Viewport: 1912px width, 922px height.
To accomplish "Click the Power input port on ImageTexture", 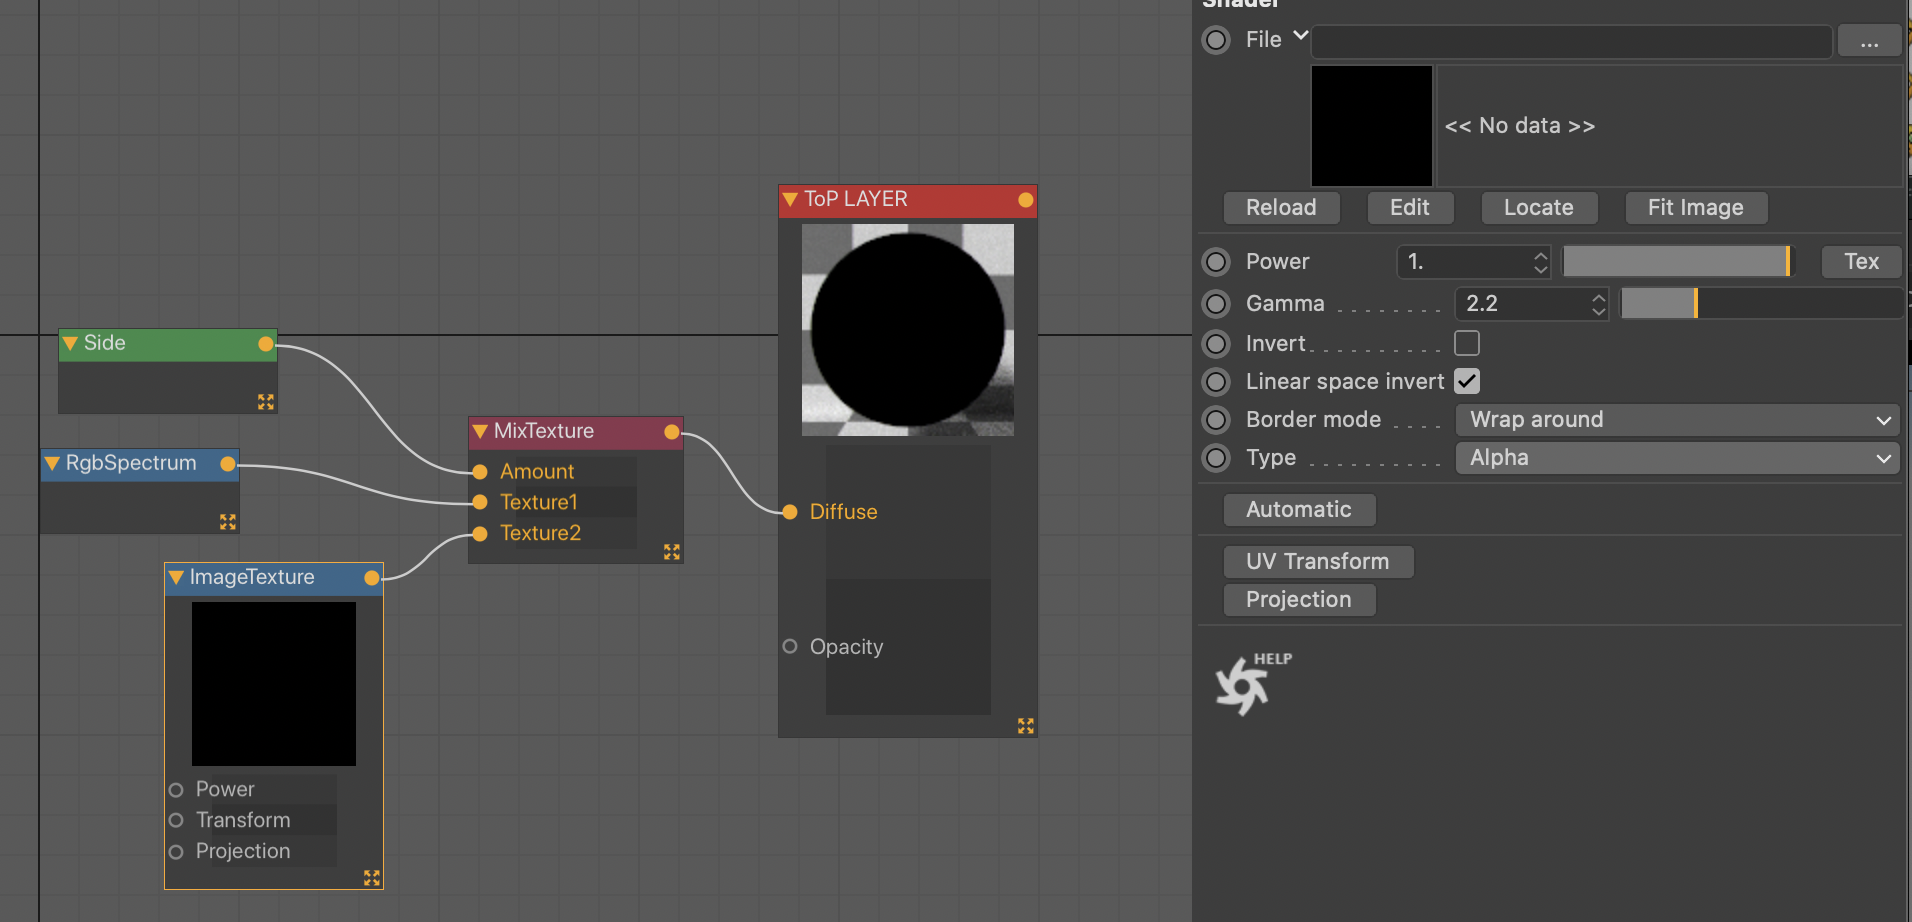I will [176, 790].
